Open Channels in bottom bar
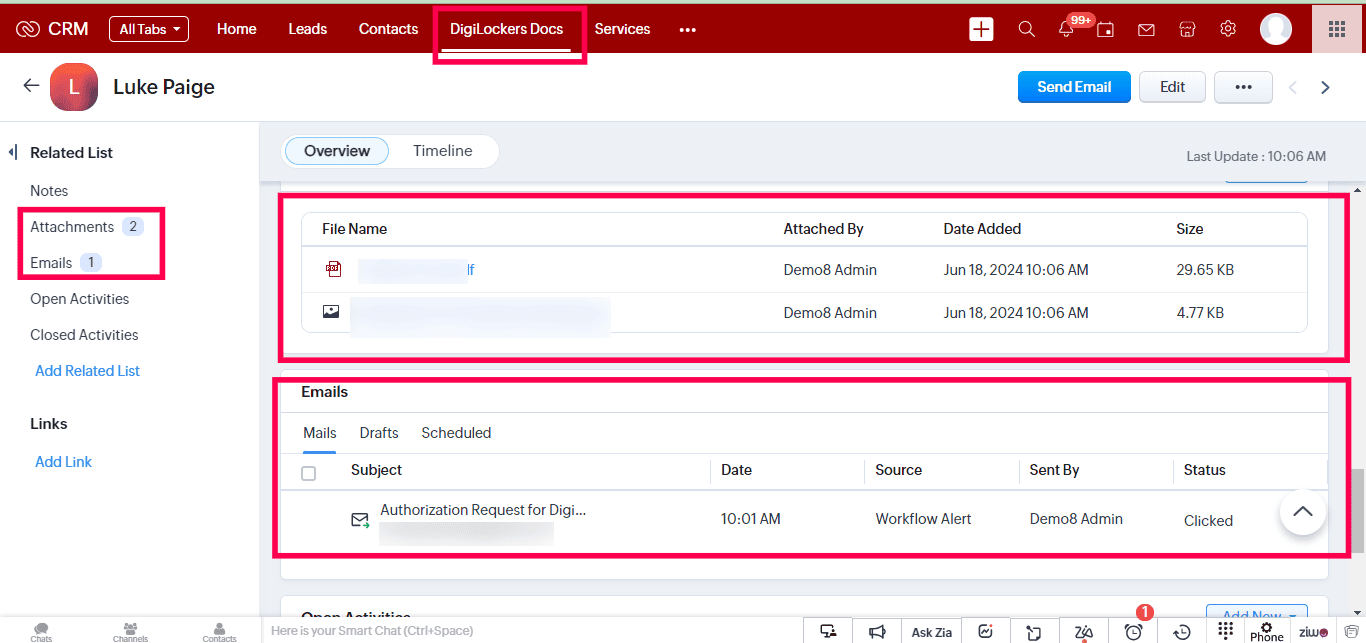 point(130,632)
